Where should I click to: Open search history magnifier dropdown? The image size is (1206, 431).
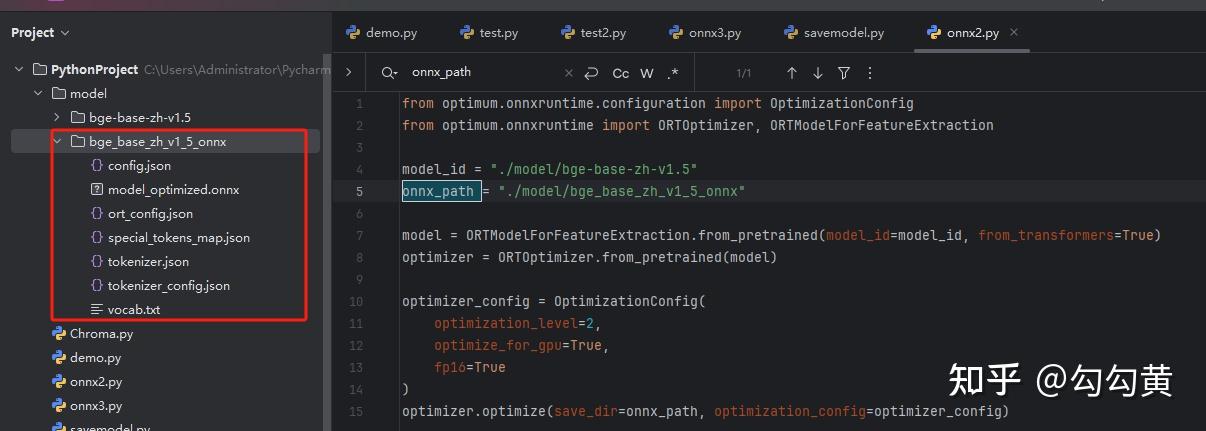389,73
